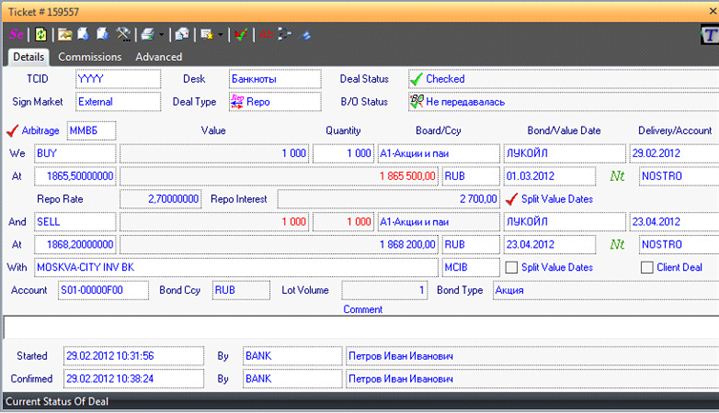This screenshot has height=413, width=719.
Task: Open the print options dropdown arrow
Action: point(161,35)
